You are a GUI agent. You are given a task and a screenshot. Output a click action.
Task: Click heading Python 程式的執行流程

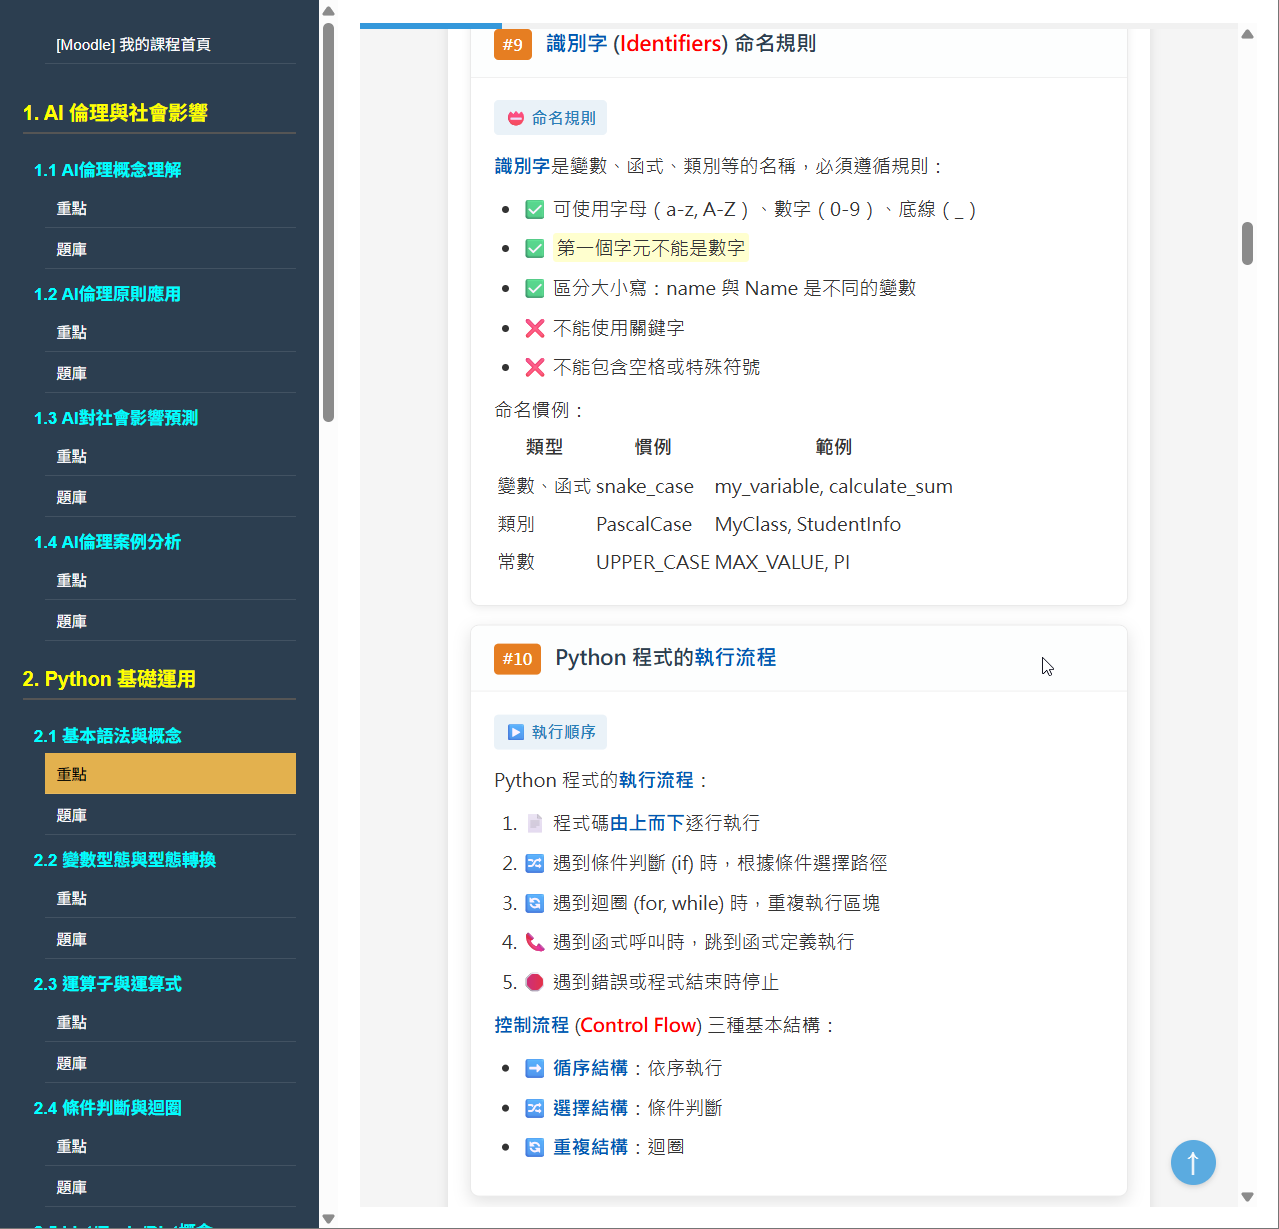[666, 658]
